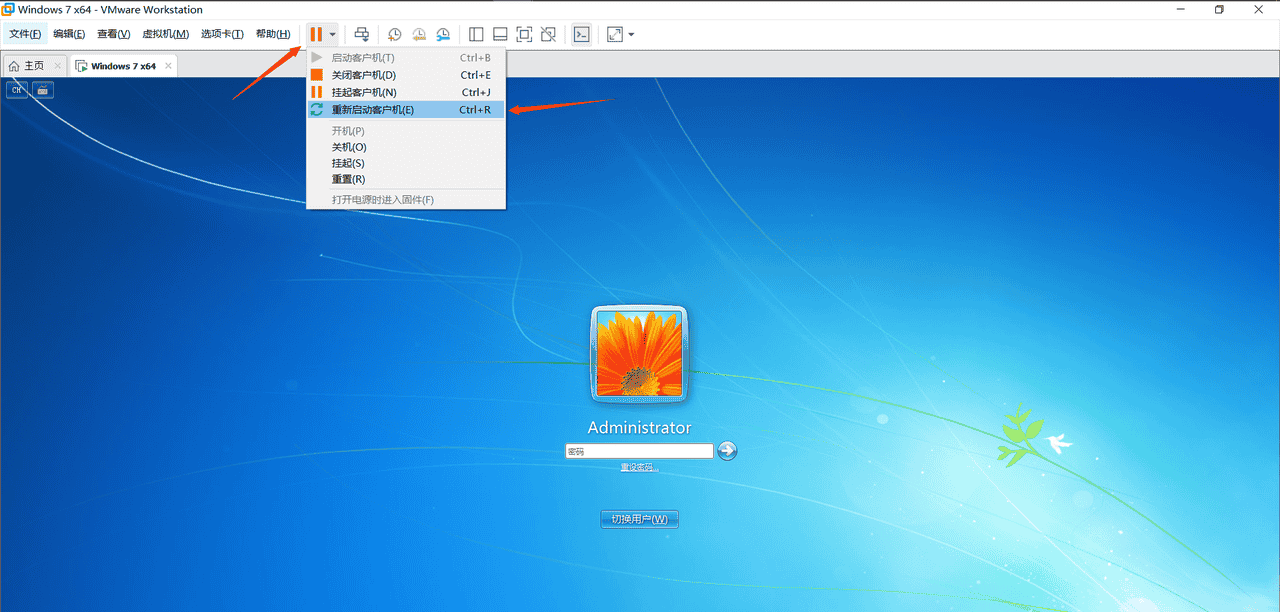Click the show console view icon
The height and width of the screenshot is (612, 1280).
(x=581, y=33)
